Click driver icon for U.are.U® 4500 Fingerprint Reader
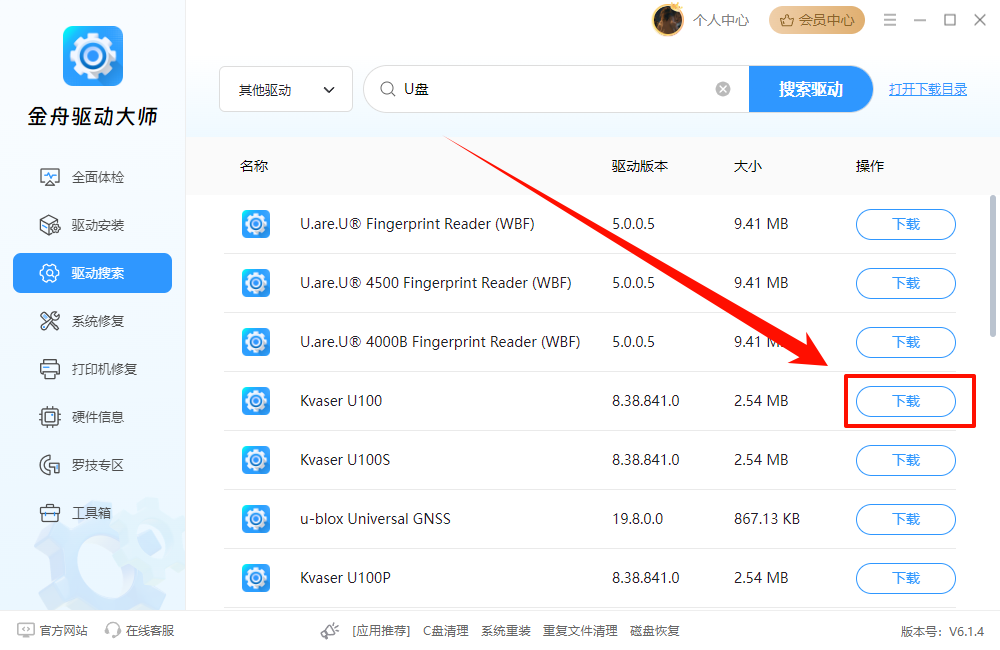This screenshot has width=1000, height=650. click(x=256, y=283)
